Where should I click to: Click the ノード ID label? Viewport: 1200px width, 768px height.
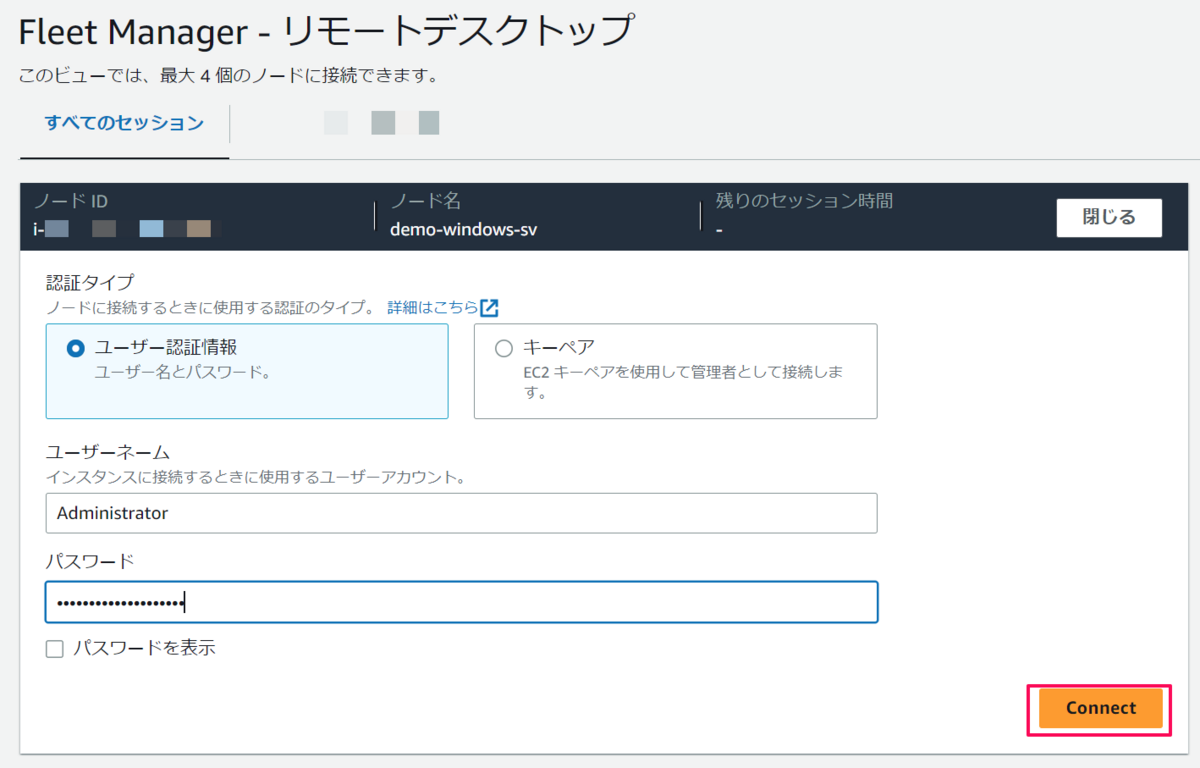70,201
